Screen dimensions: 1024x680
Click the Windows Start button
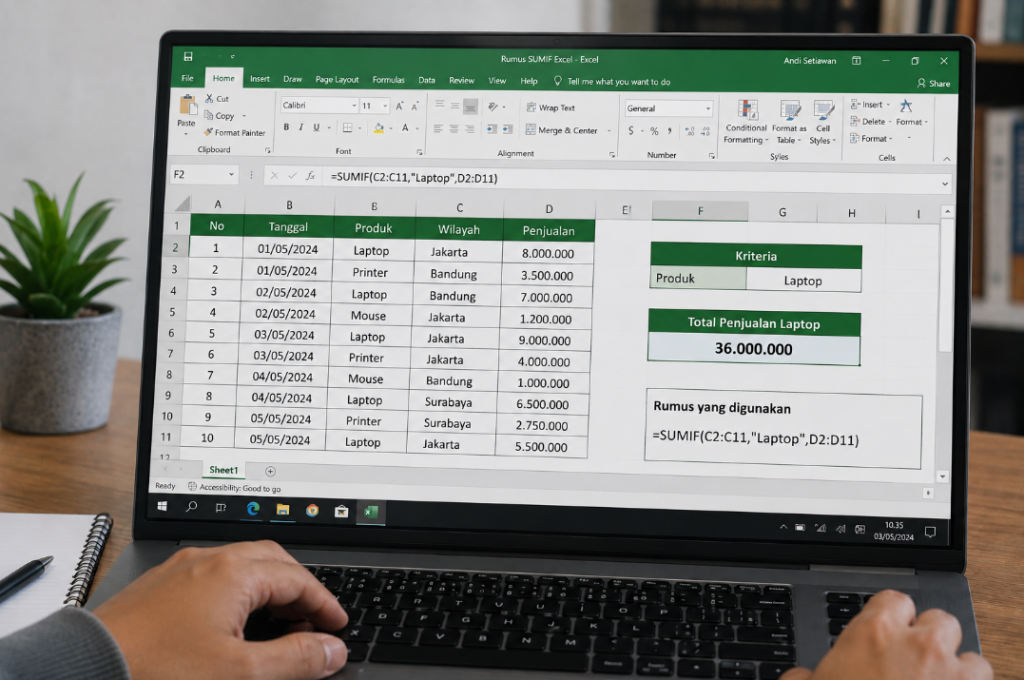point(162,506)
